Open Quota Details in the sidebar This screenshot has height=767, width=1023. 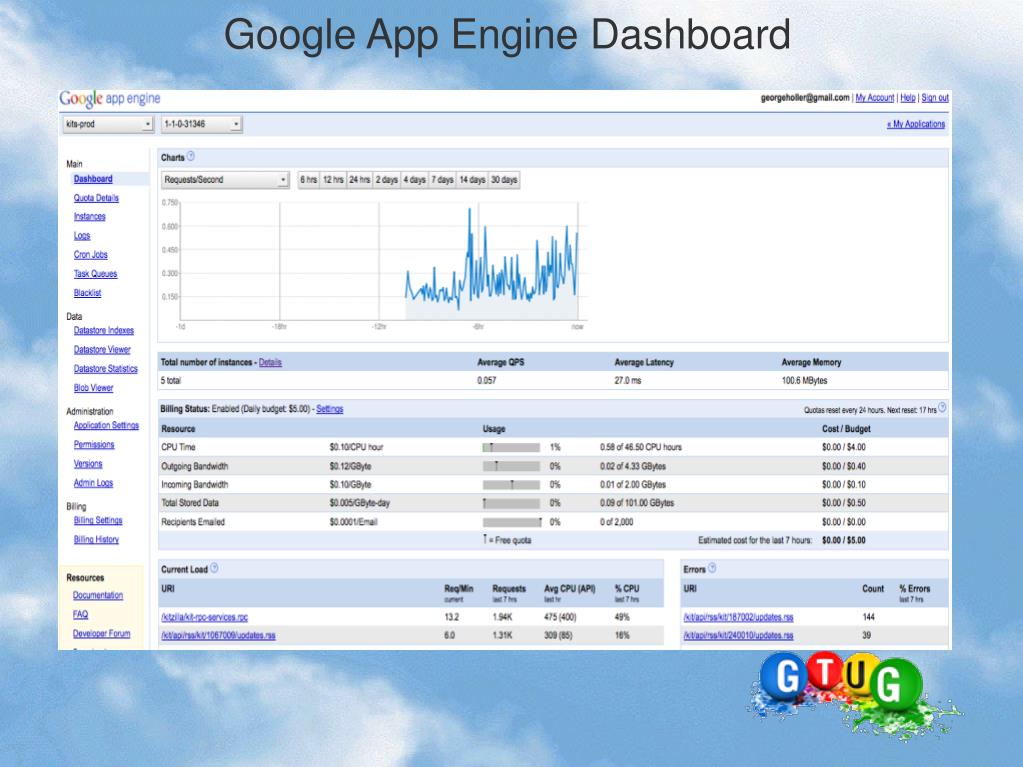pyautogui.click(x=96, y=198)
